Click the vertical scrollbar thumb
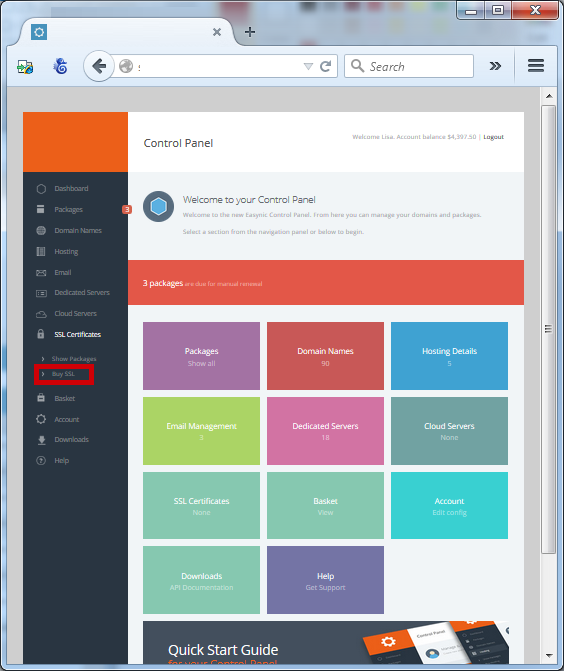Screen dimensions: 564x671 pos(548,329)
